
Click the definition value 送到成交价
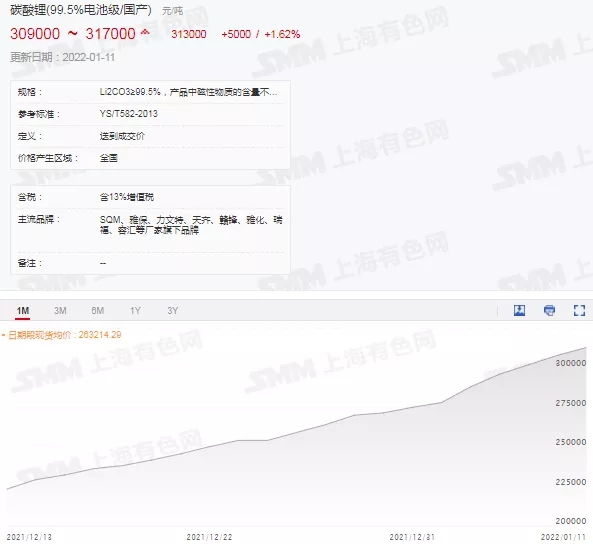click(122, 136)
